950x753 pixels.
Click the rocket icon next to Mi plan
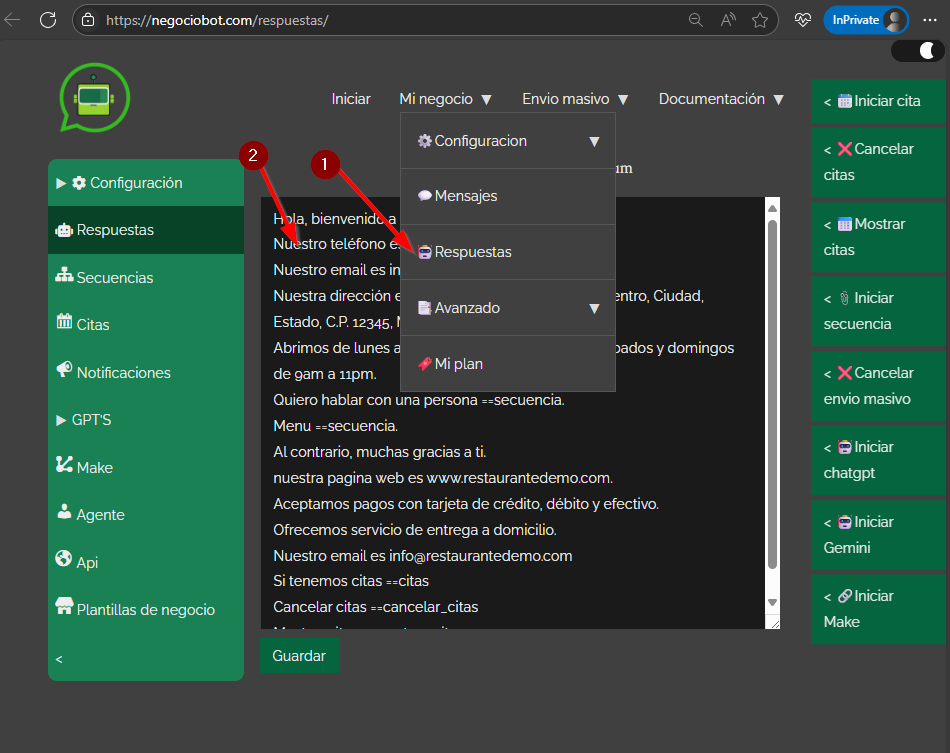425,363
